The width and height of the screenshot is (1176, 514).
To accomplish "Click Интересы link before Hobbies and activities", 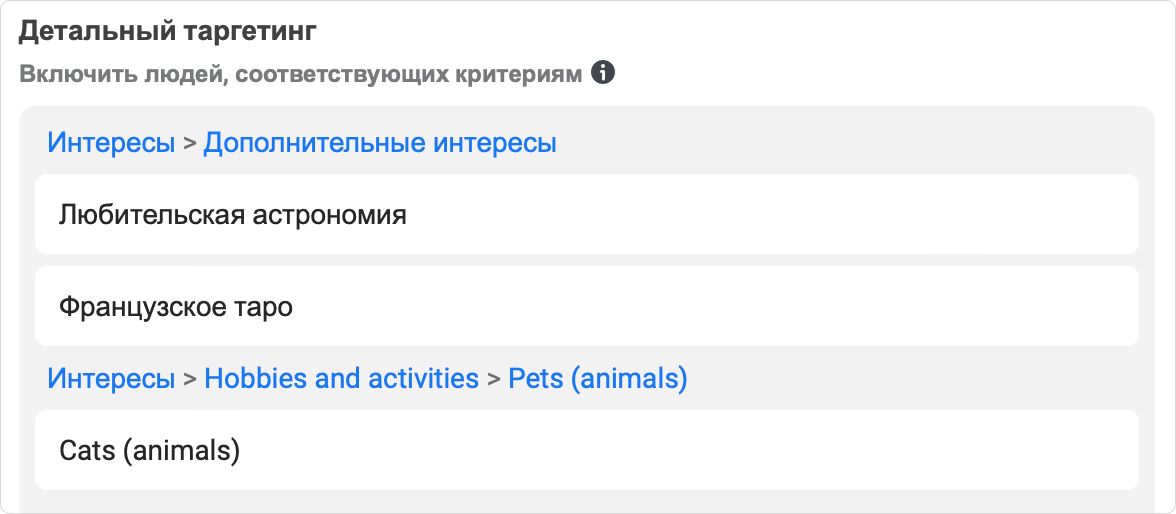I will (111, 379).
